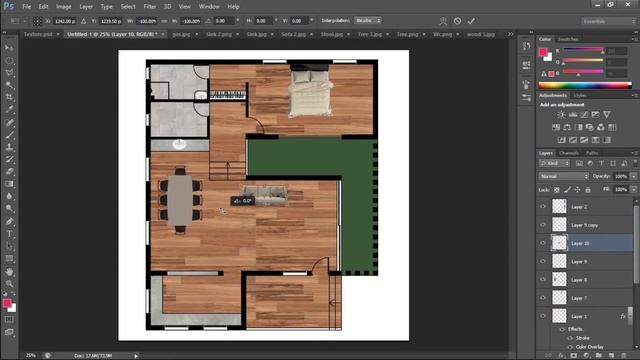Open the Essentials workspace dropdown
The height and width of the screenshot is (360, 640).
click(609, 21)
